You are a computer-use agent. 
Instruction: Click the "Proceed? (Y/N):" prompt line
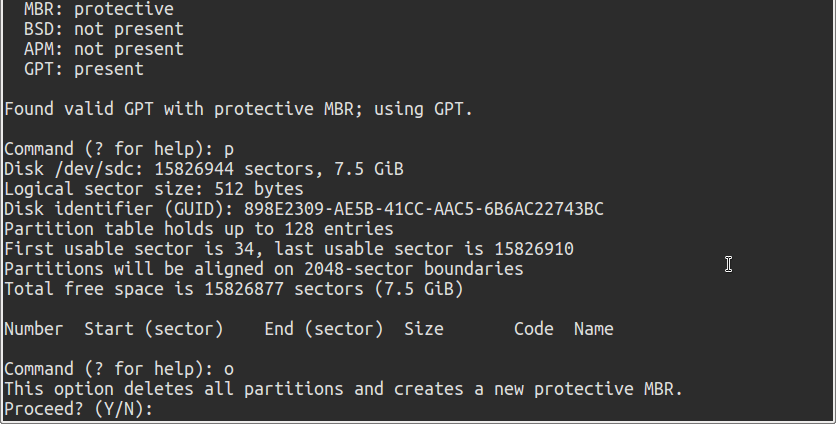(79, 409)
